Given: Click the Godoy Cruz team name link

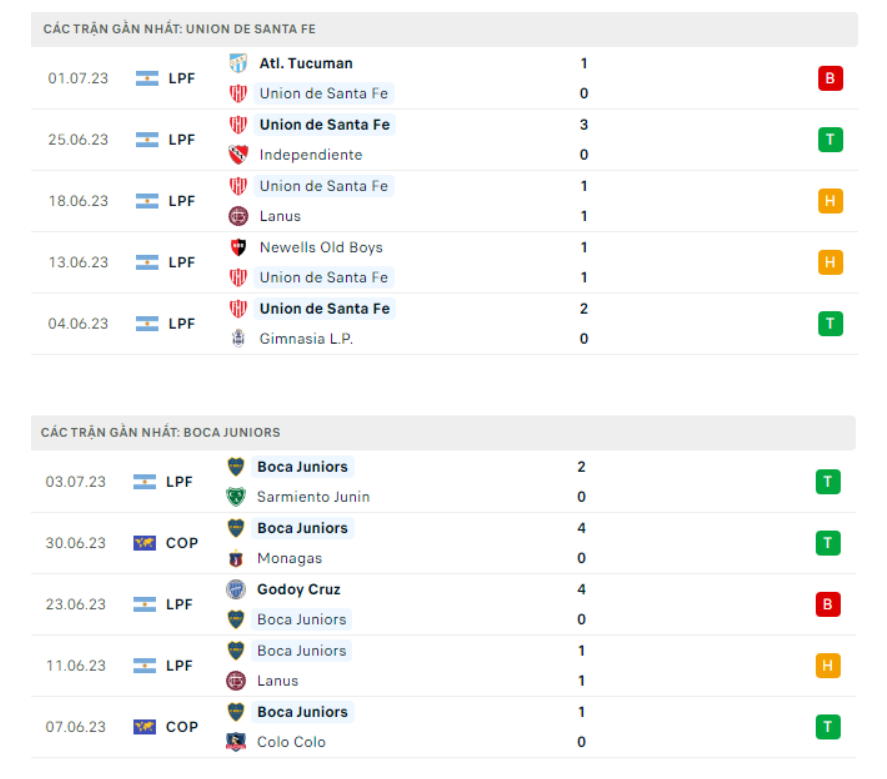Looking at the screenshot, I should pyautogui.click(x=298, y=589).
